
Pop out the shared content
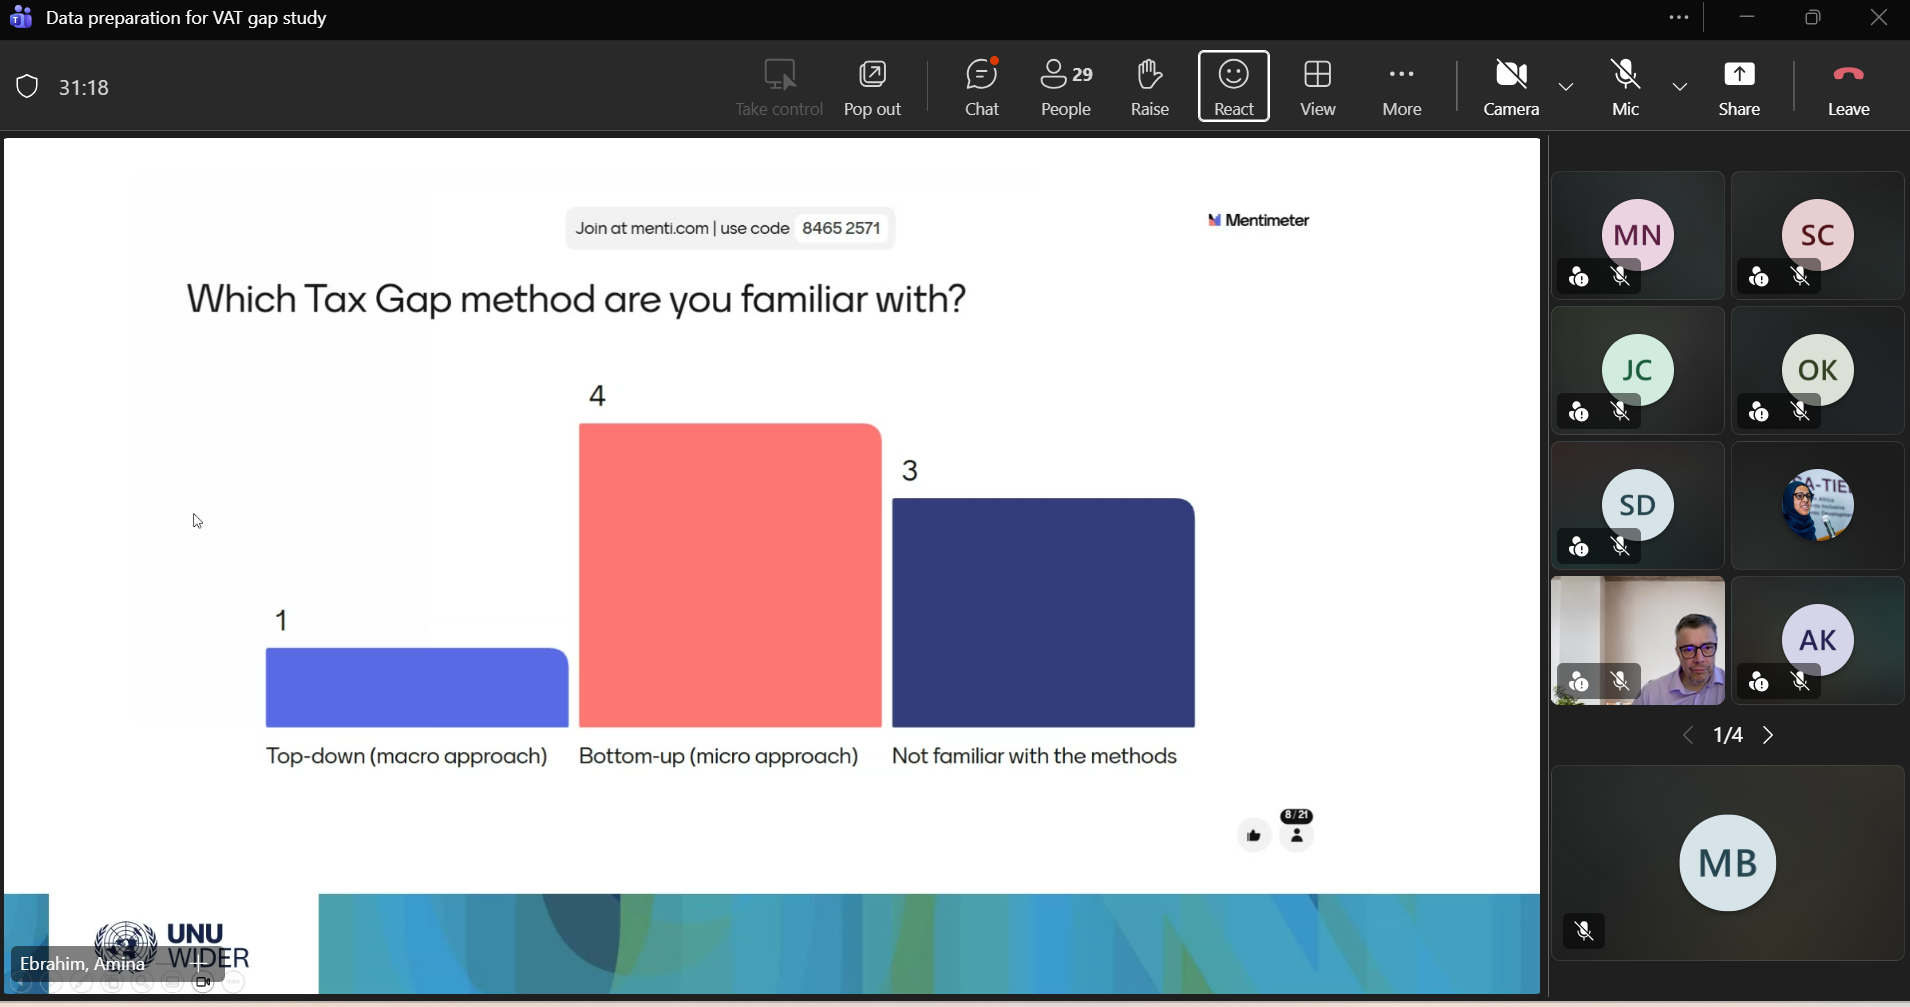(x=872, y=87)
